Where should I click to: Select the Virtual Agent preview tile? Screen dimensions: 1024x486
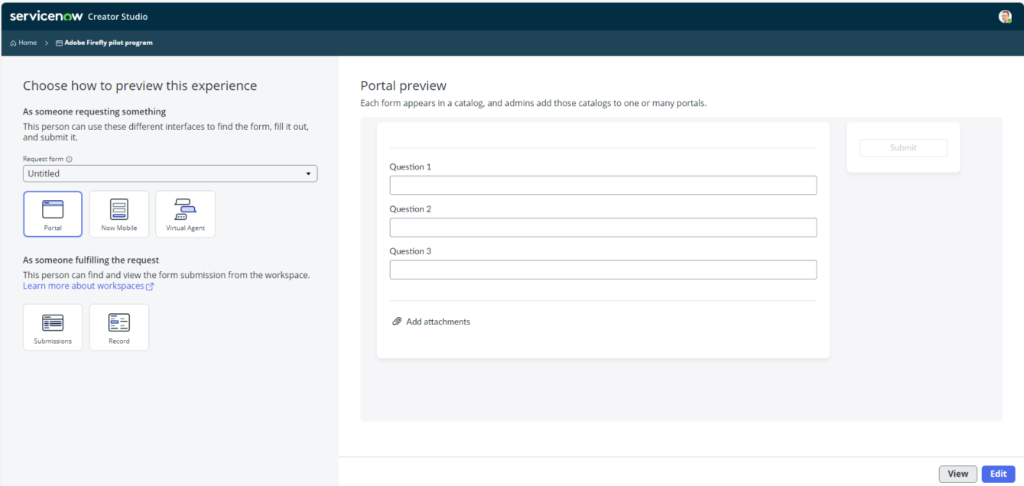coord(185,213)
